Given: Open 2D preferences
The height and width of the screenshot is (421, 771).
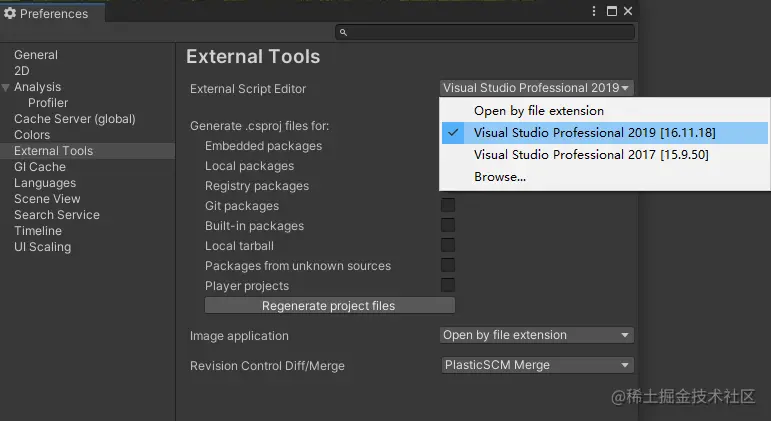Looking at the screenshot, I should coord(22,71).
